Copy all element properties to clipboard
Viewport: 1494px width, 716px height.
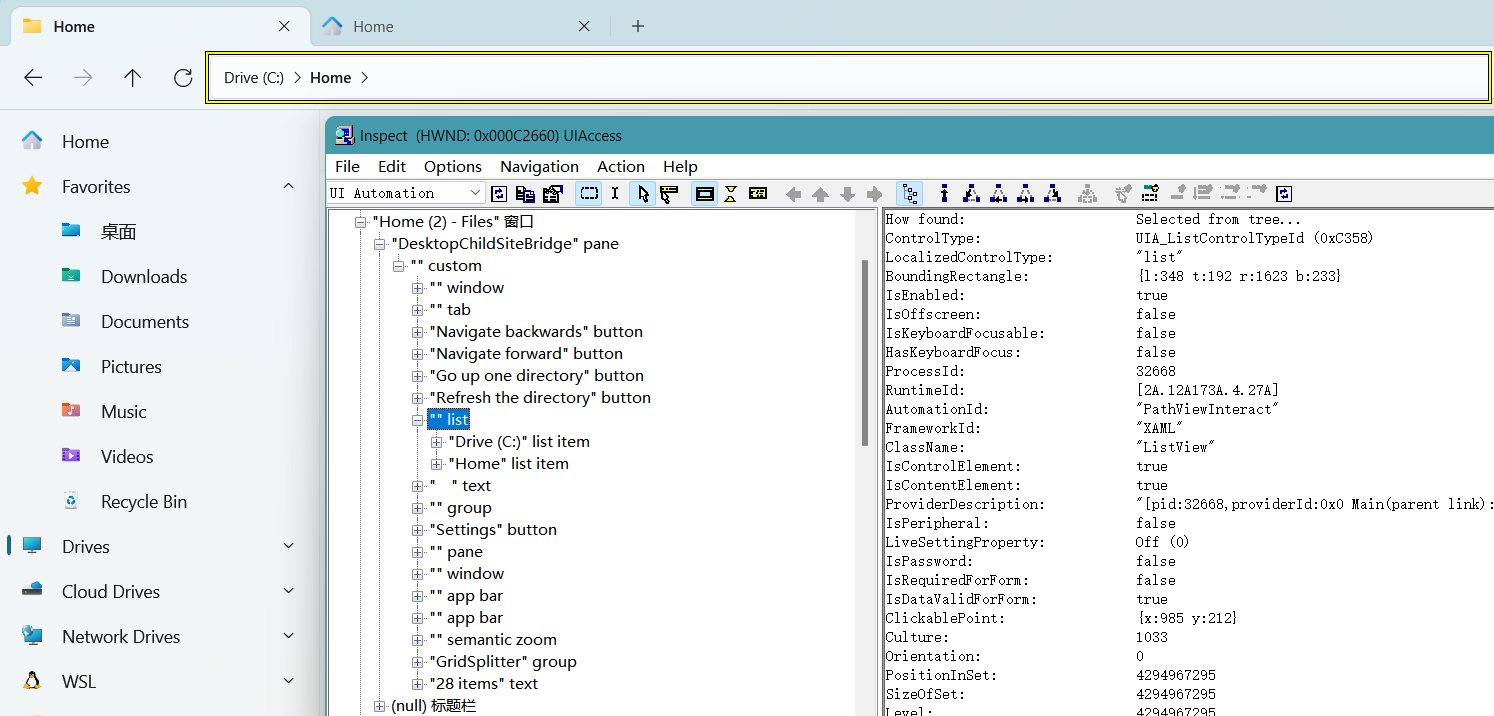[525, 193]
